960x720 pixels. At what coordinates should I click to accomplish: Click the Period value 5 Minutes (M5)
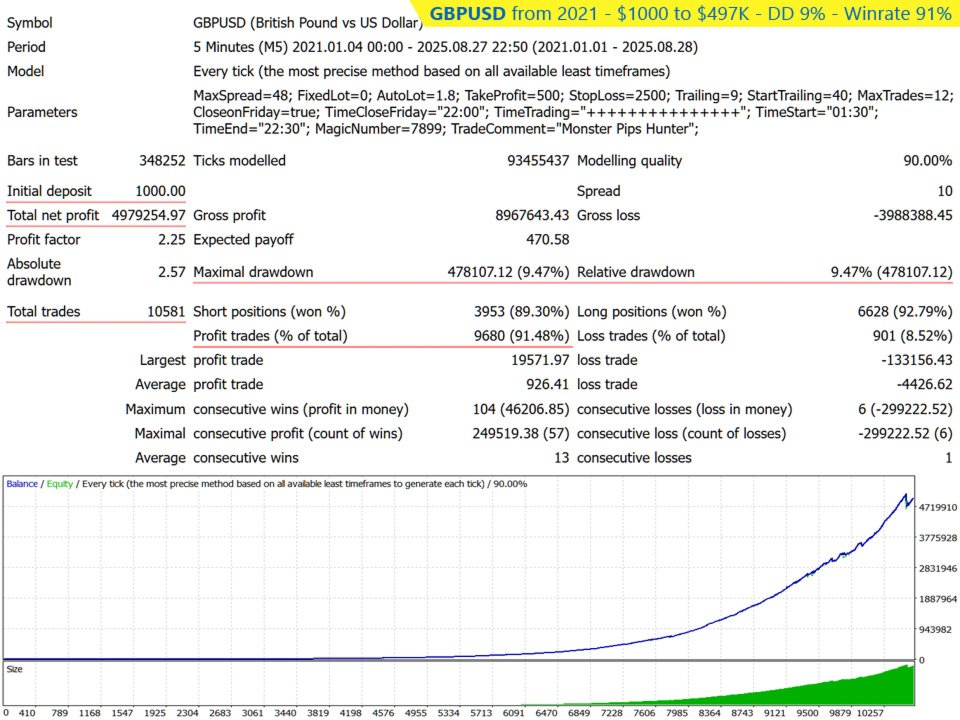click(x=241, y=47)
